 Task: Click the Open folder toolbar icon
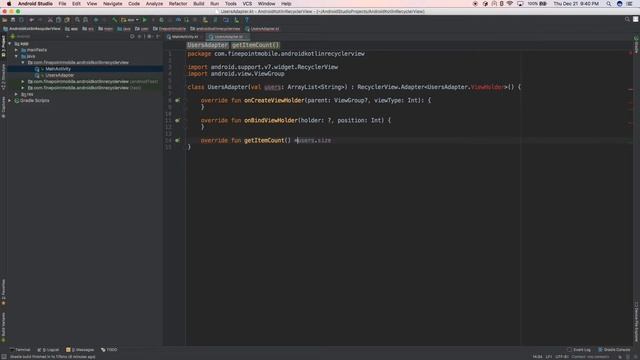click(x=4, y=20)
